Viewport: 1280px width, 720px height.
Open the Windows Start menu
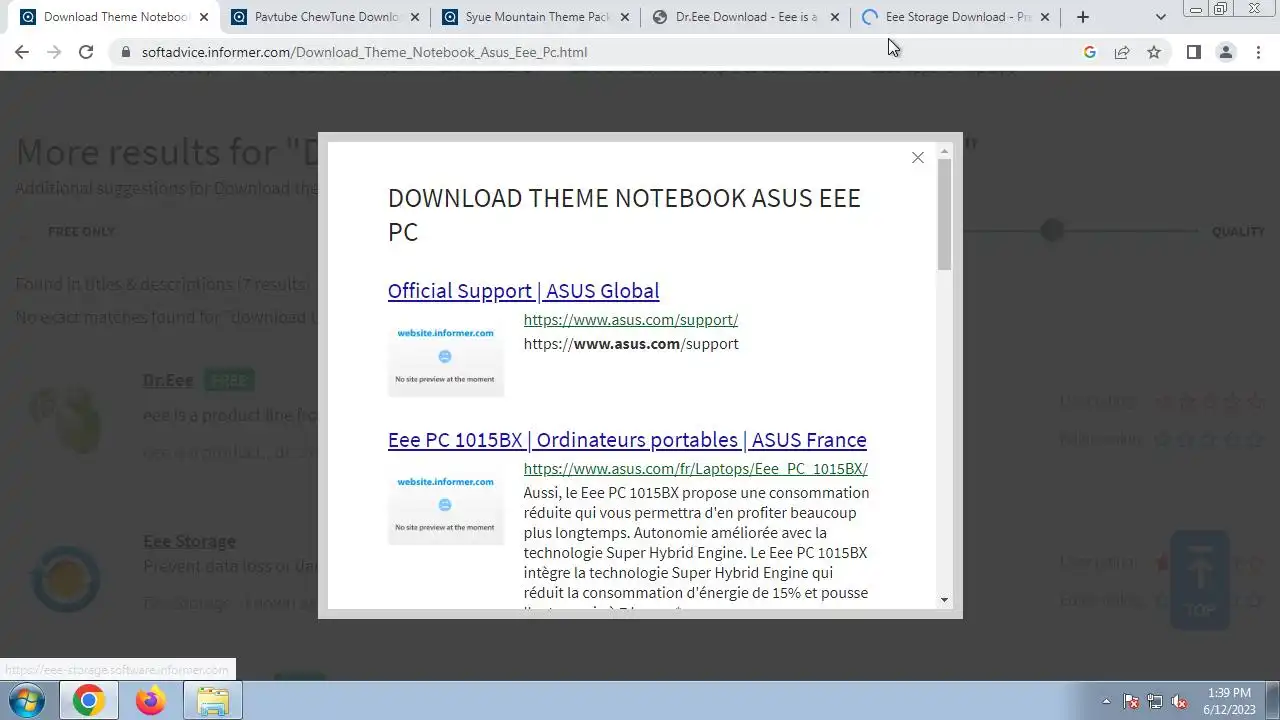point(24,701)
